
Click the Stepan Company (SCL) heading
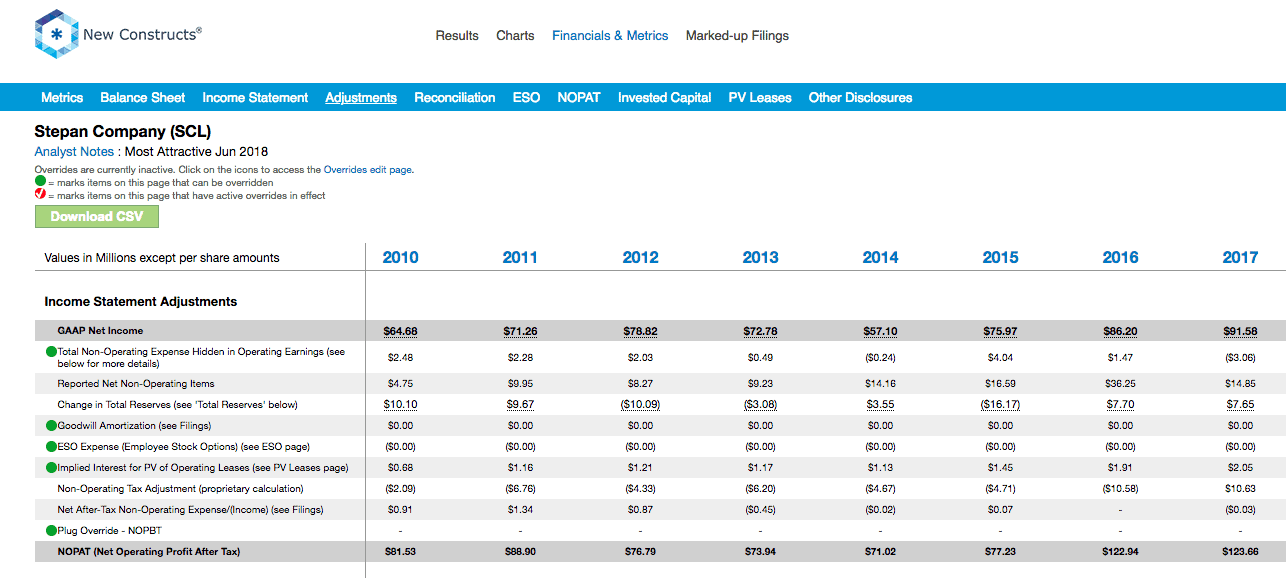pyautogui.click(x=123, y=131)
